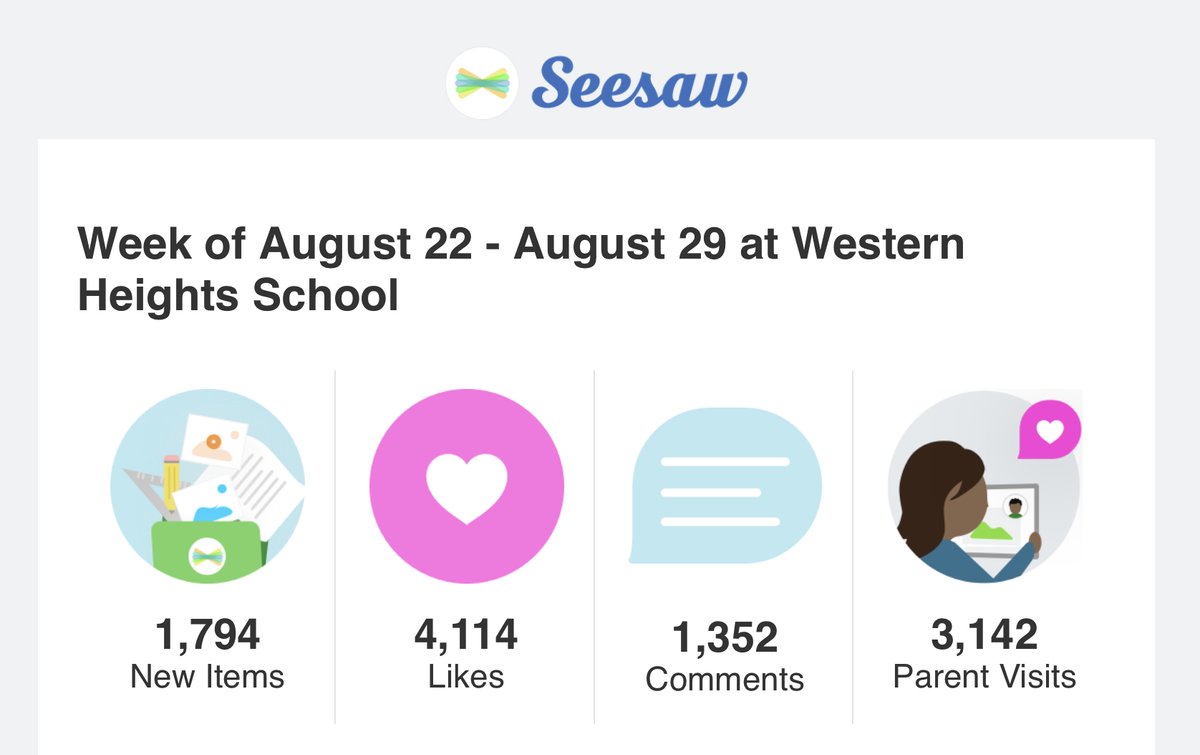Click the Likes label
The width and height of the screenshot is (1200, 755).
click(466, 677)
